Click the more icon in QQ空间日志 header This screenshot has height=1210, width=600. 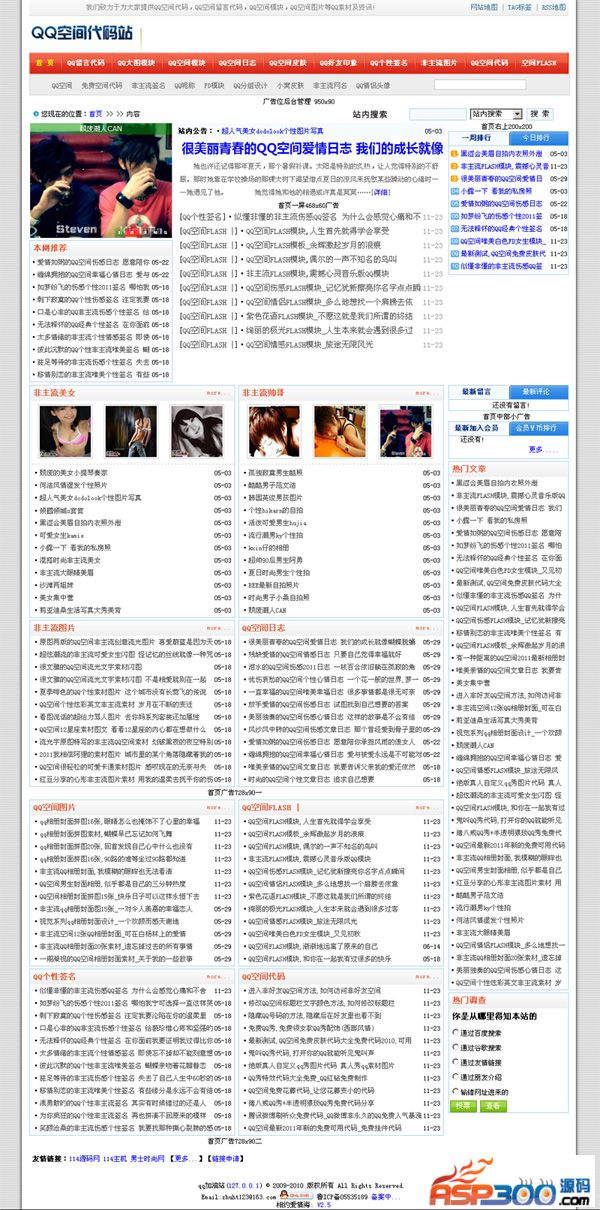tap(427, 628)
